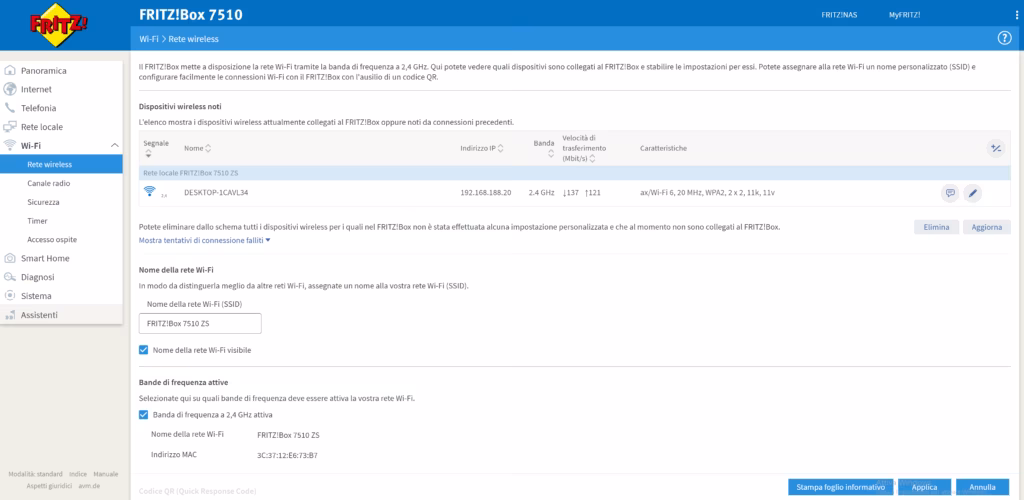The width and height of the screenshot is (1024, 500).
Task: Click the Annulla button
Action: [982, 487]
